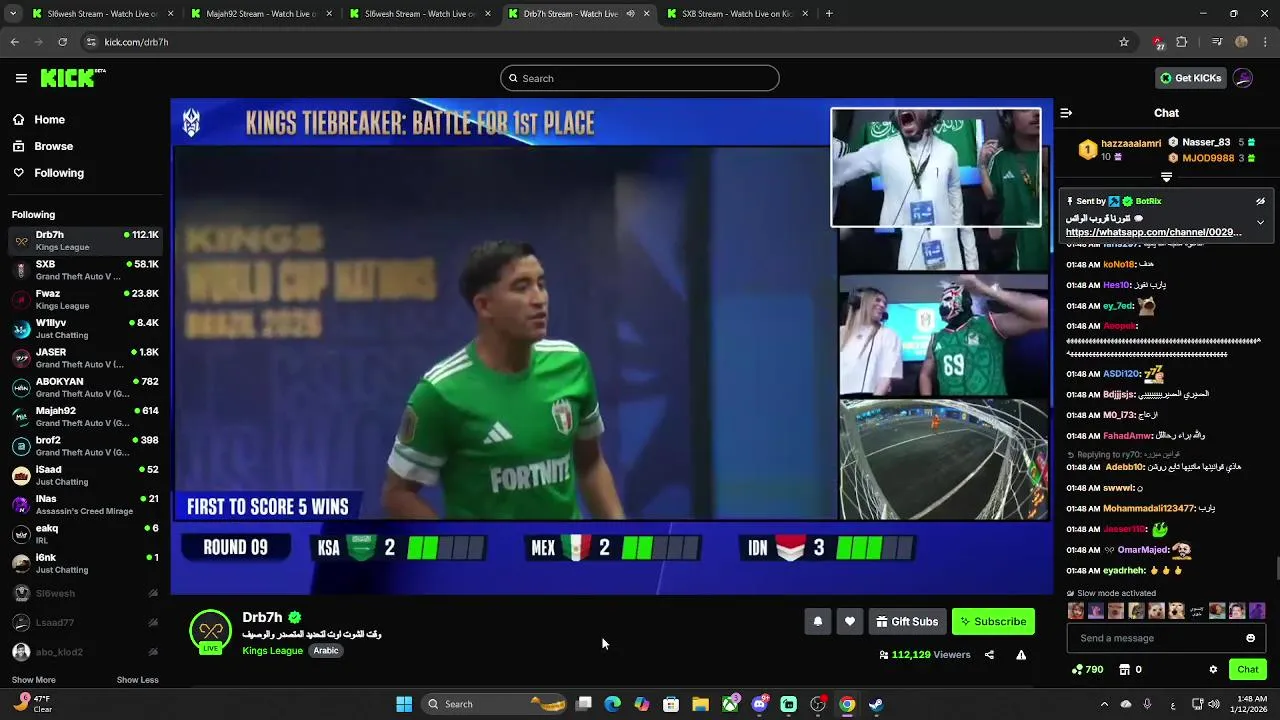1280x720 pixels.
Task: Open the Kings League category link
Action: point(272,650)
